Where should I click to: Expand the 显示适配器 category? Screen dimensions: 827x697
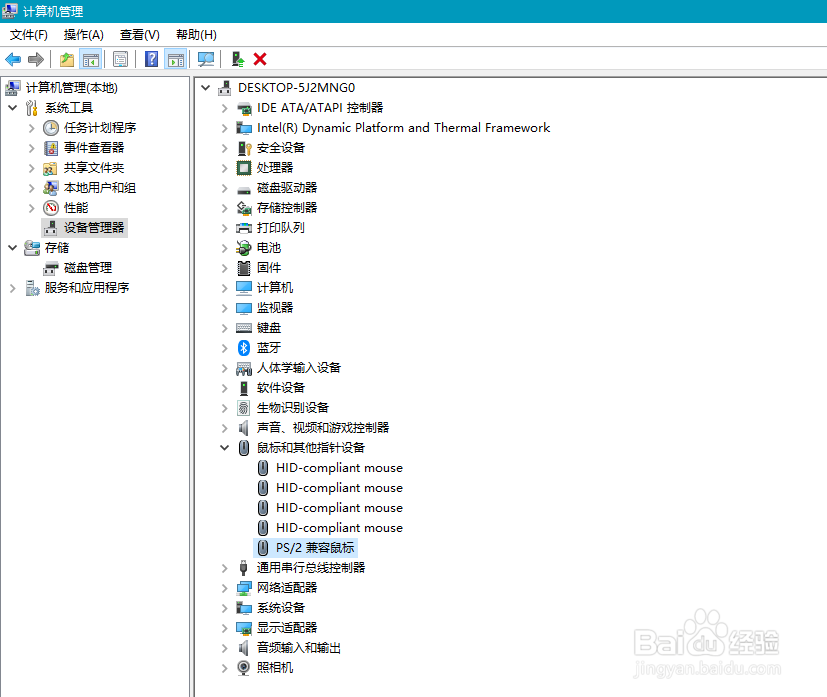pyautogui.click(x=225, y=628)
